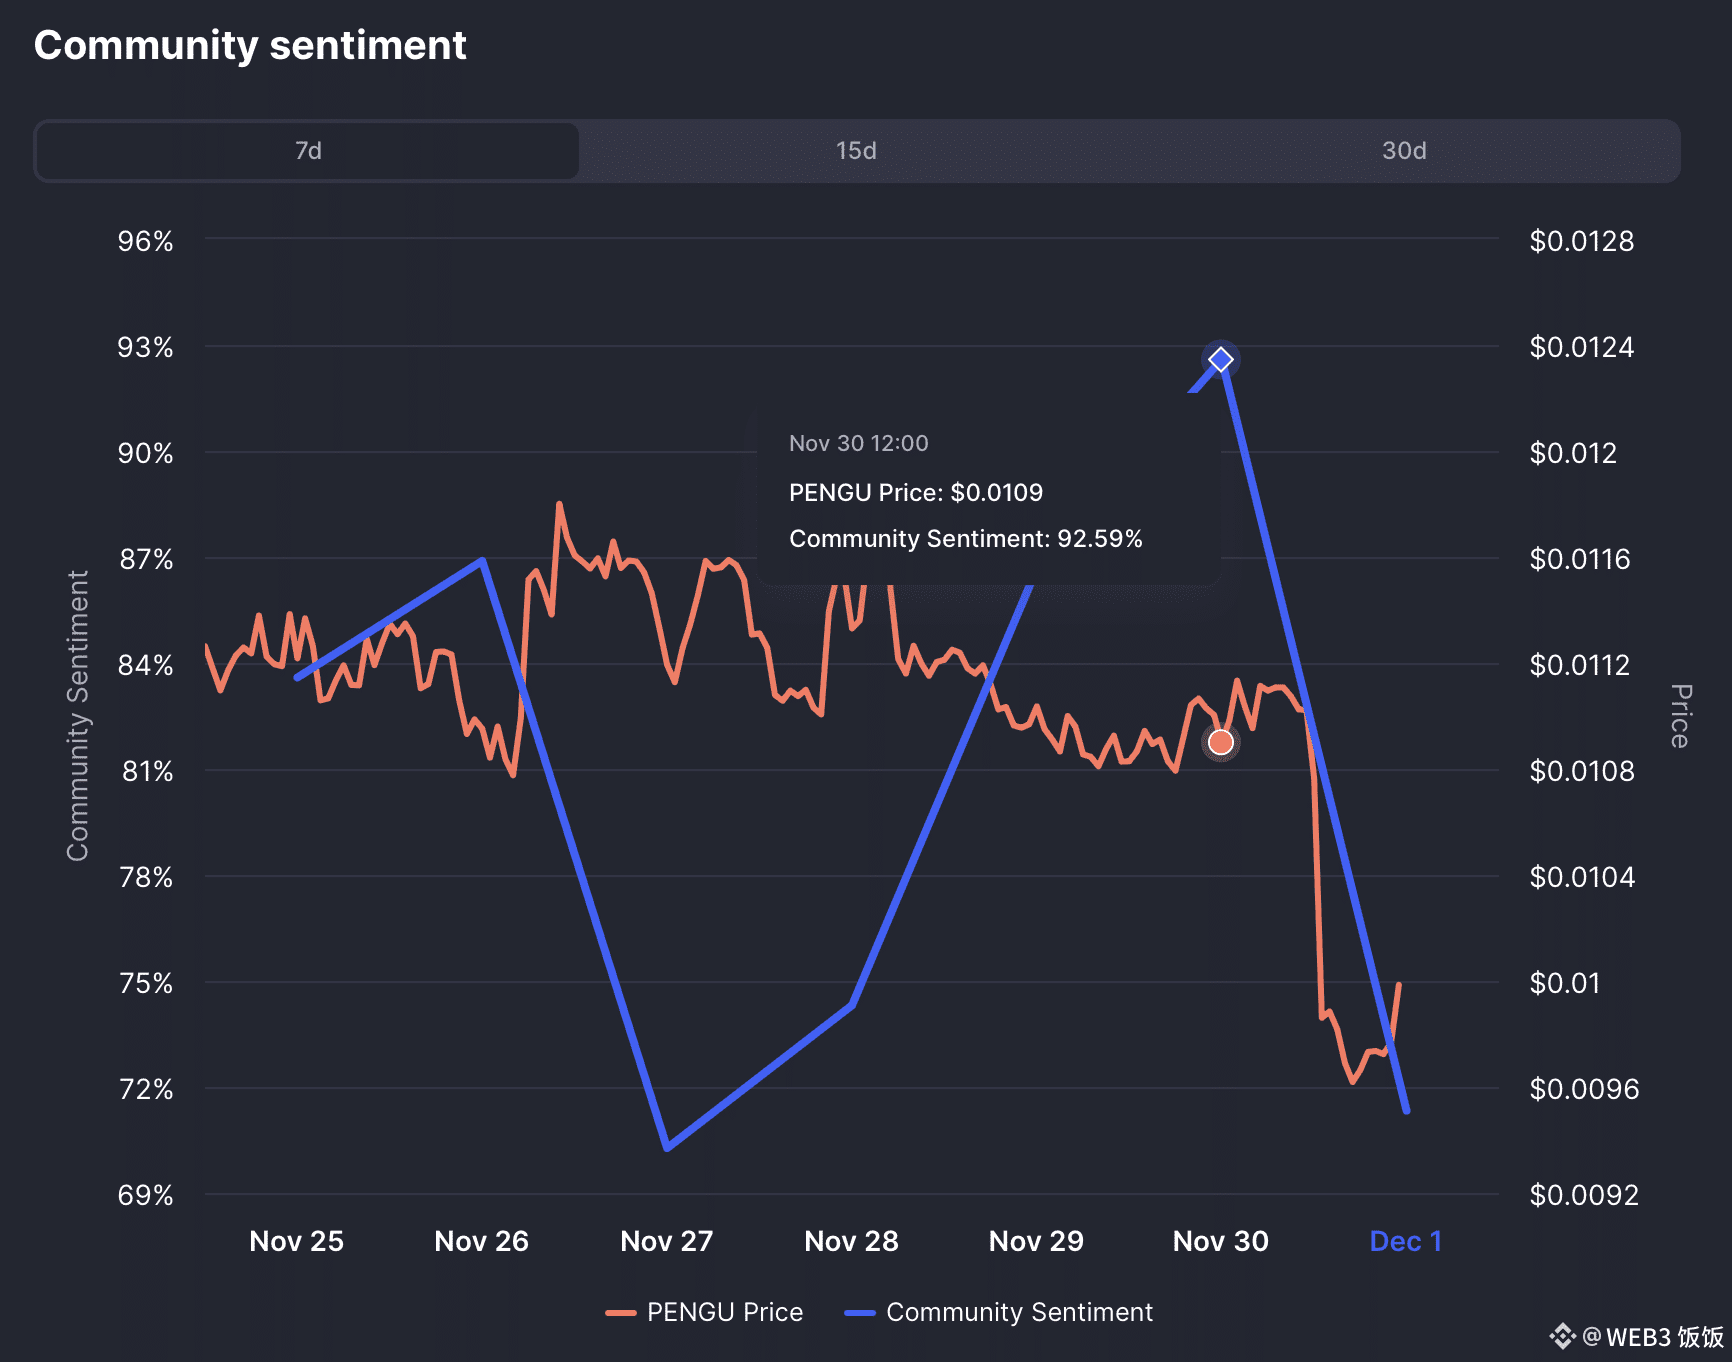Click the 96% sentiment axis label
1732x1362 pixels.
146,241
